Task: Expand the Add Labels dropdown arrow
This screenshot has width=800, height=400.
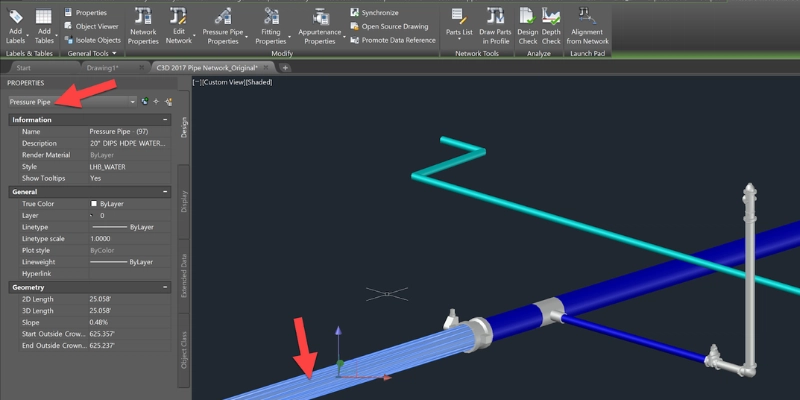Action: coord(28,37)
